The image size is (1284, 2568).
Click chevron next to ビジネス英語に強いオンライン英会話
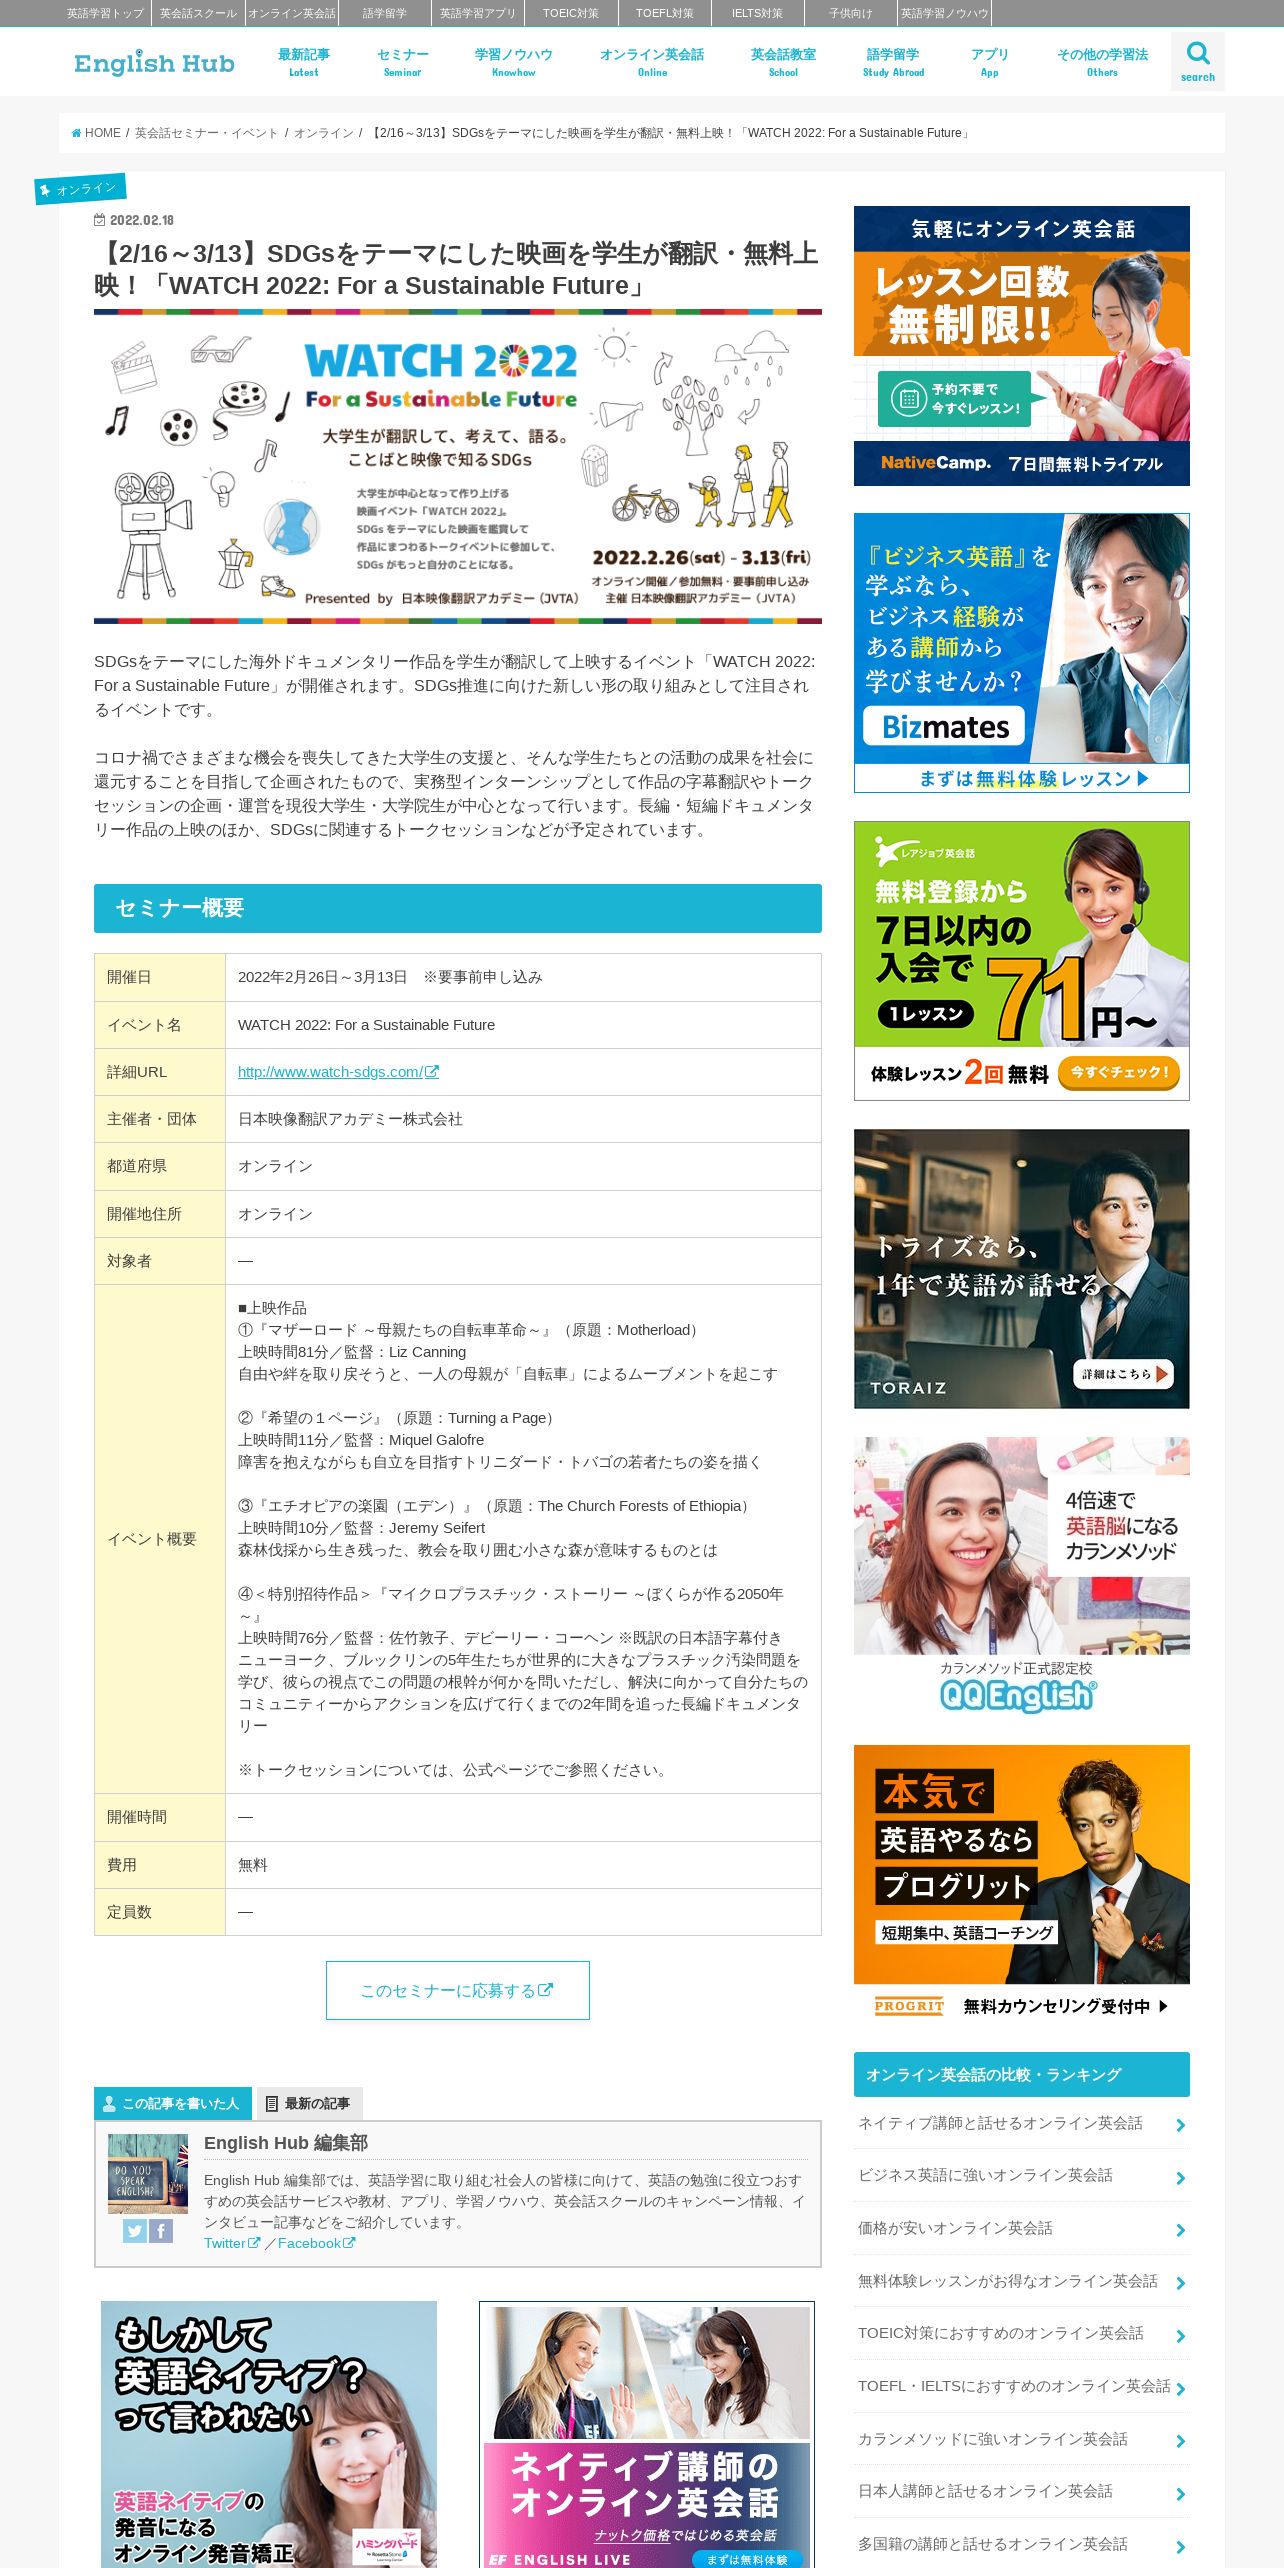point(1180,2178)
